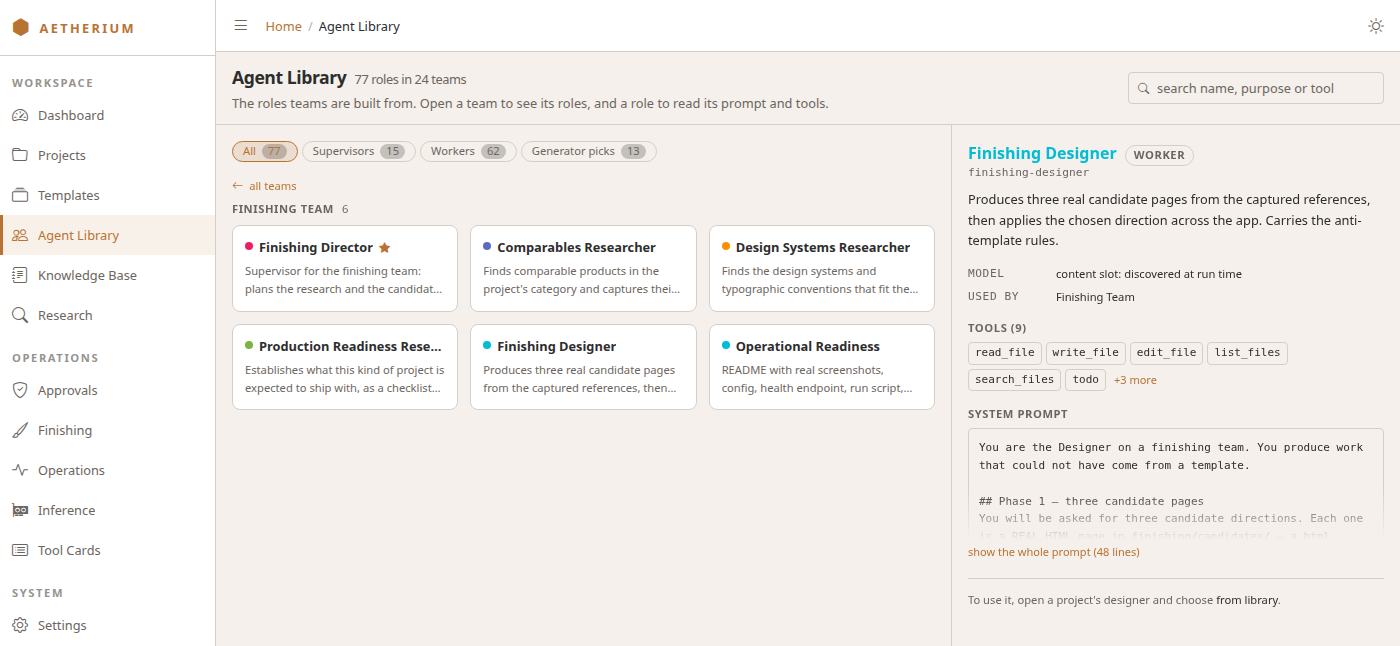Open Knowledge Base in sidebar
Viewport: 1400px width, 646px height.
coord(107,275)
